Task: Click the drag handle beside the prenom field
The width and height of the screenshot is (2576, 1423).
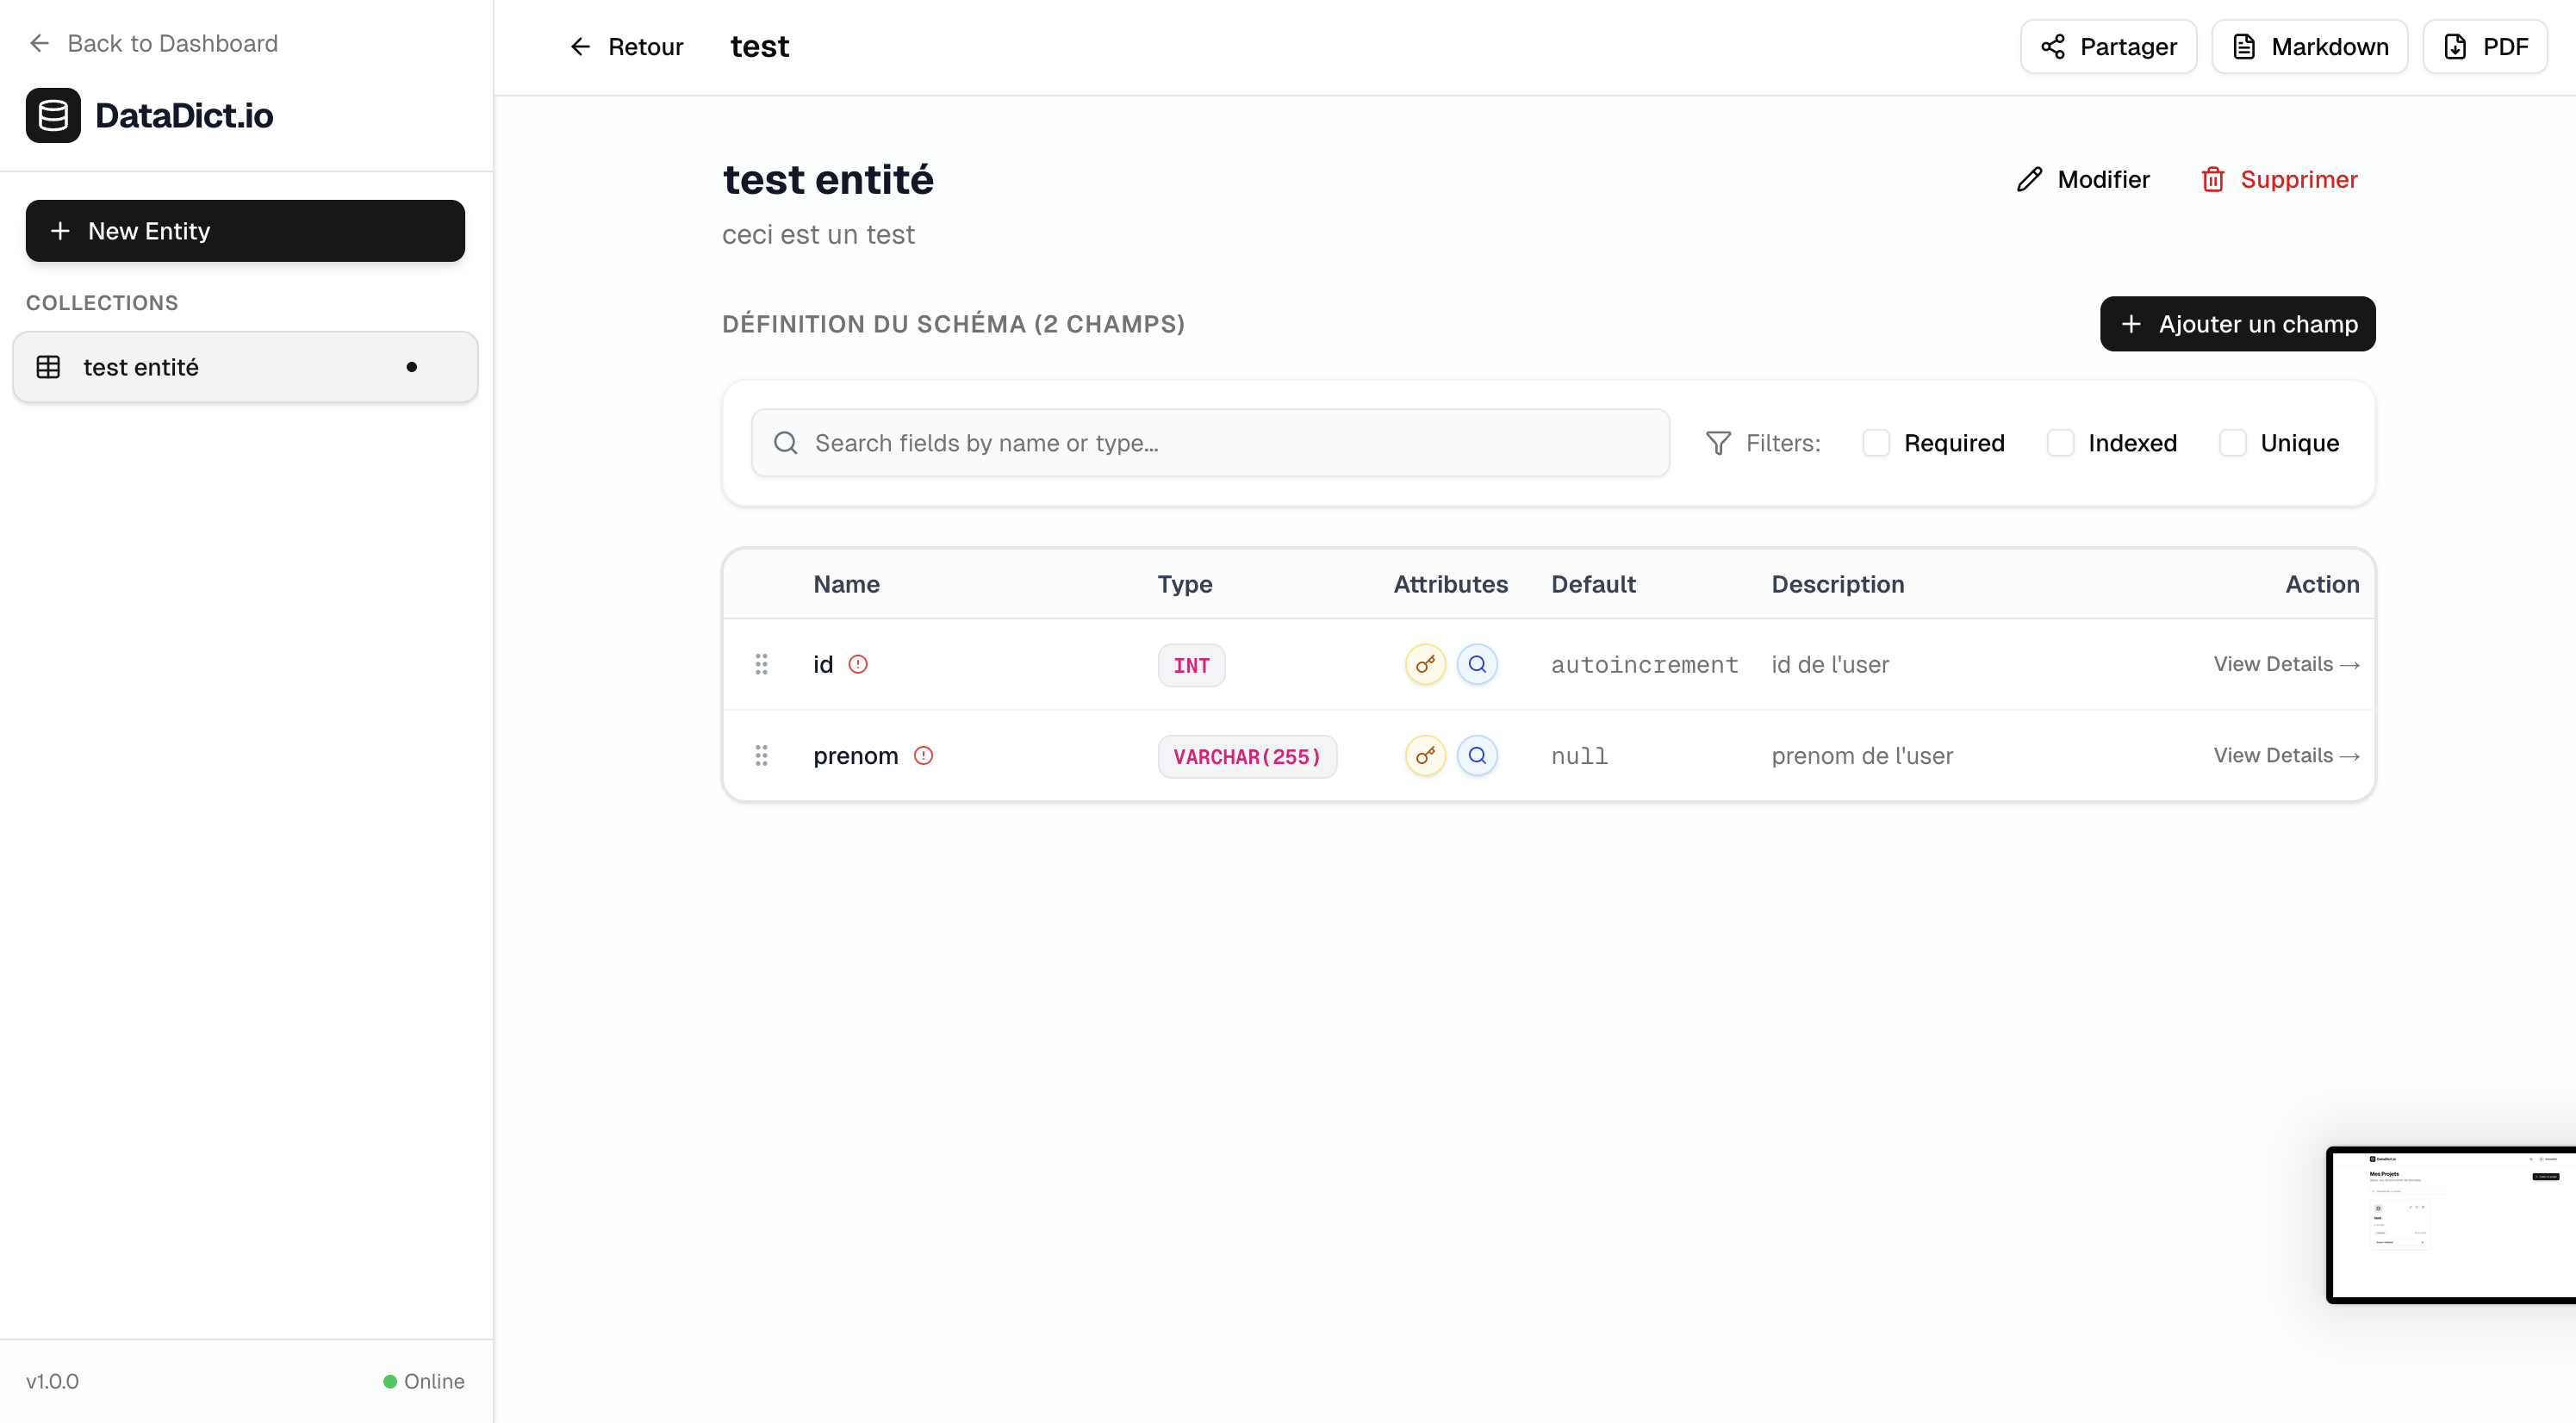Action: click(762, 756)
